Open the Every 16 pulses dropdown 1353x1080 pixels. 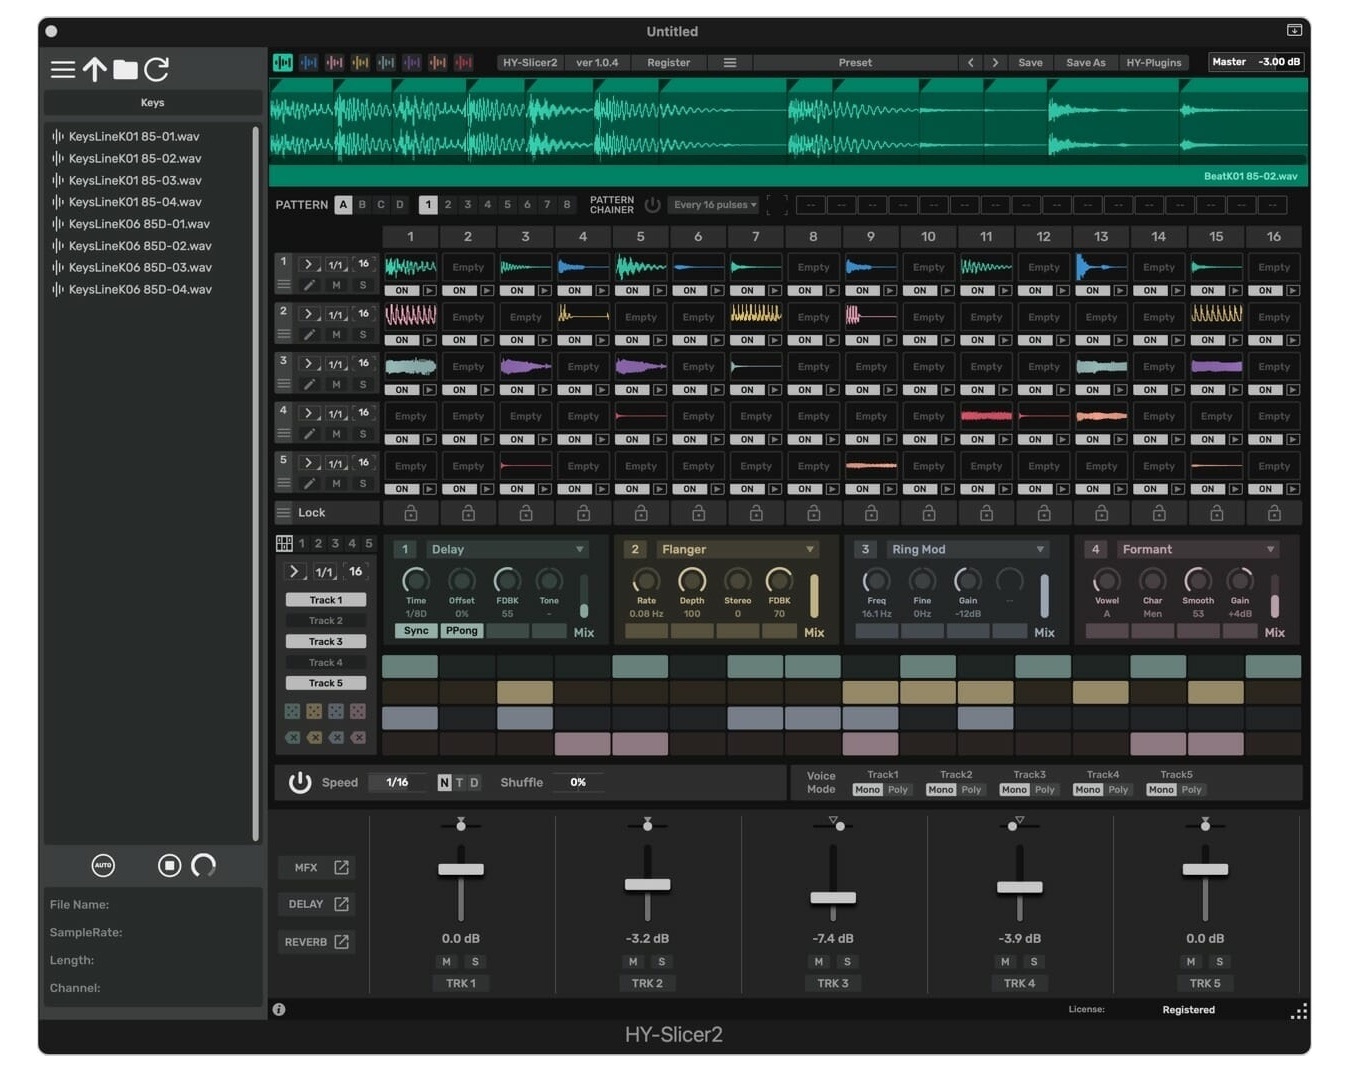(x=714, y=204)
